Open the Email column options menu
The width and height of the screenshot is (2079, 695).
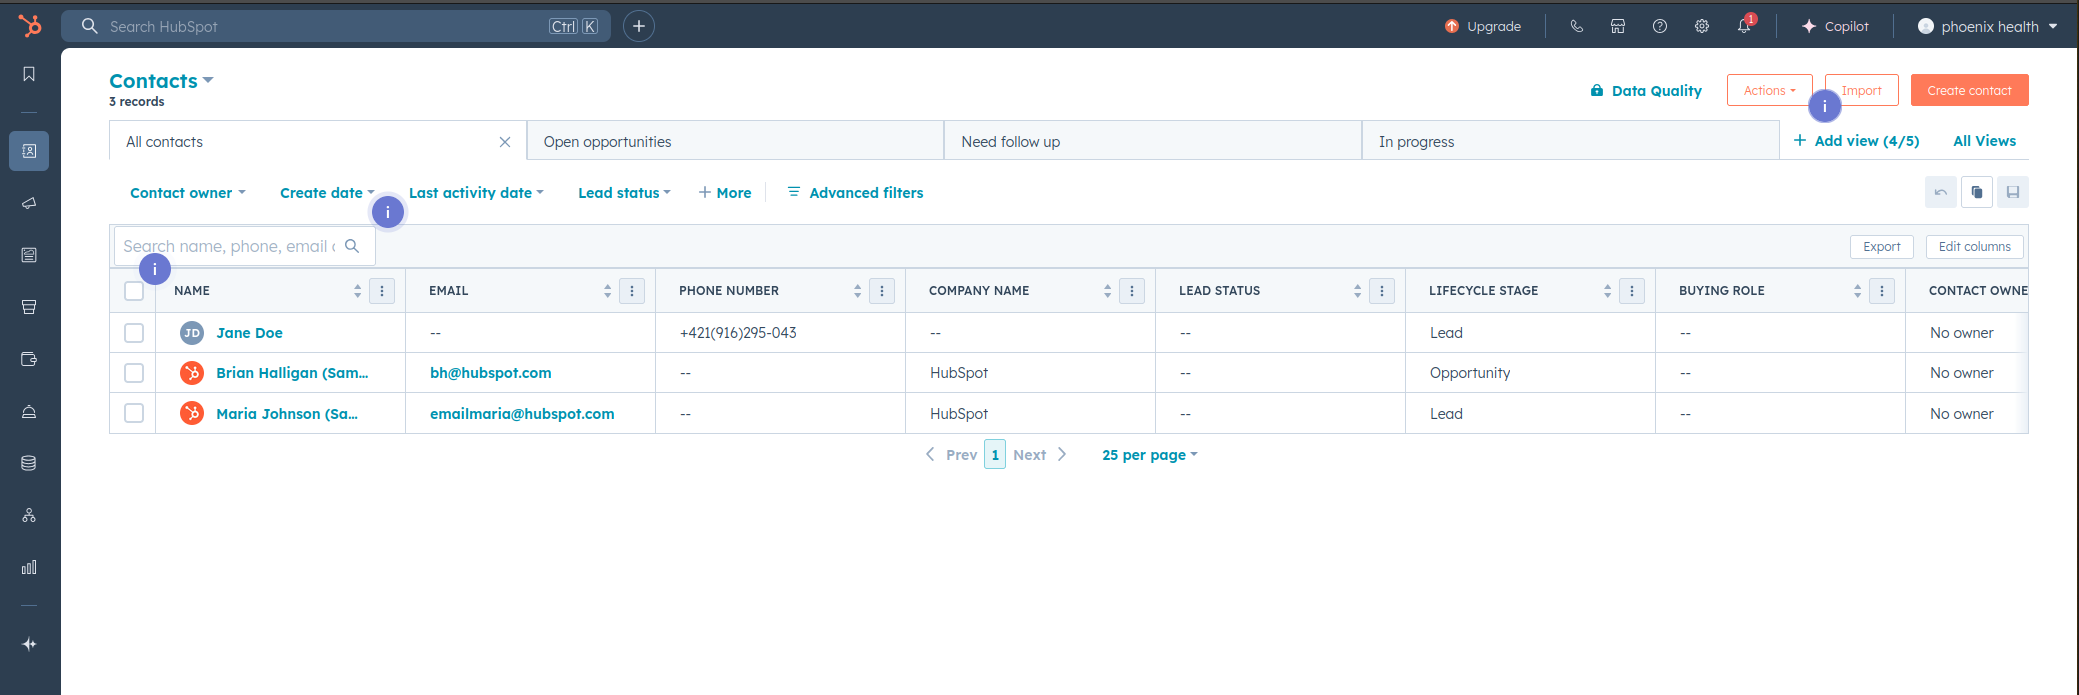[632, 291]
